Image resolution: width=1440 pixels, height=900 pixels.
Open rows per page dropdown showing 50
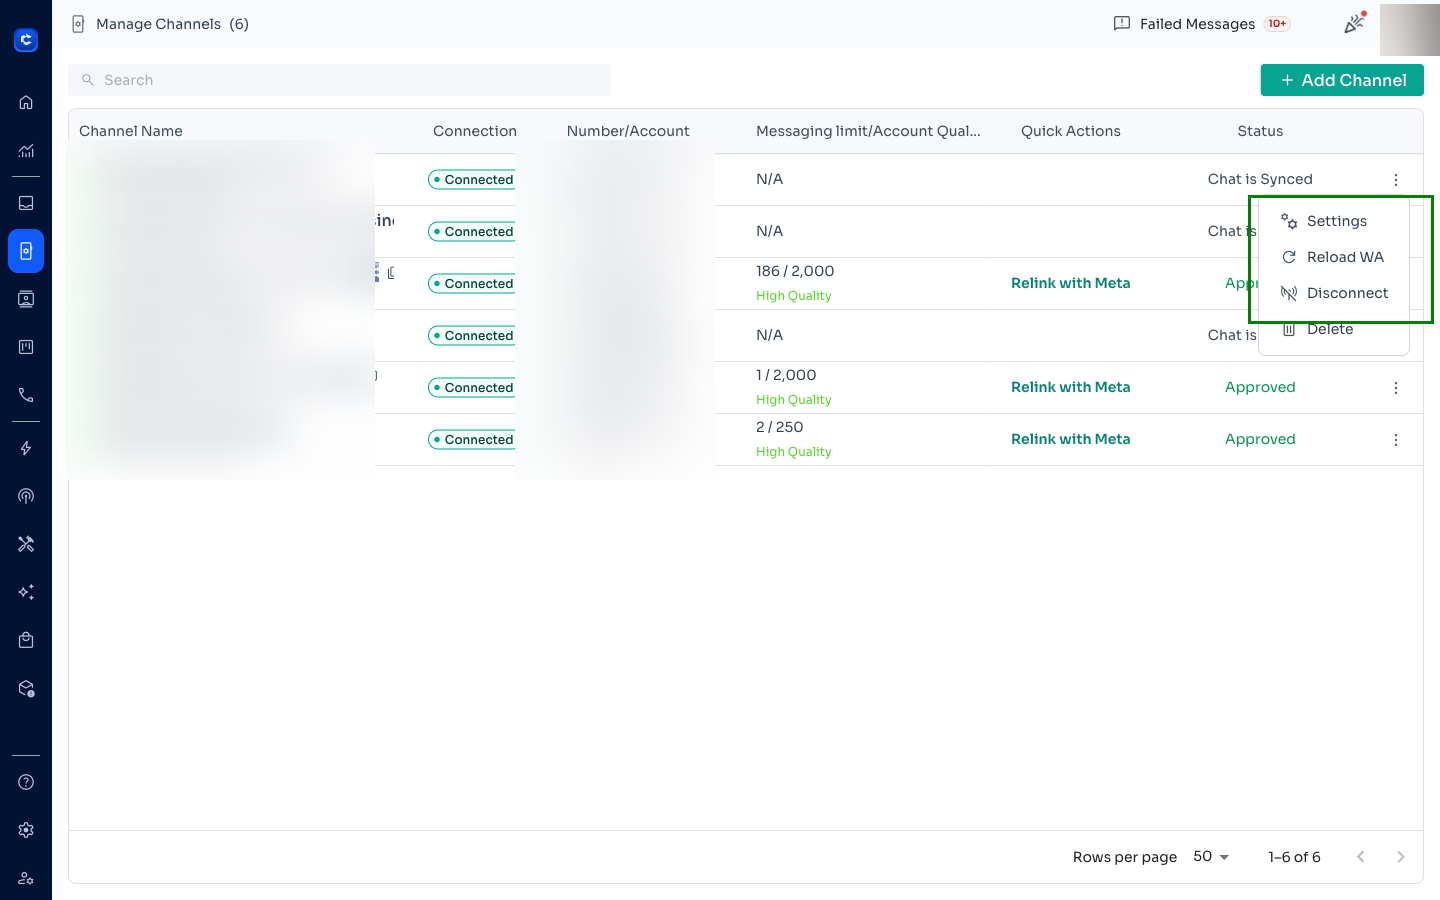pos(1211,857)
